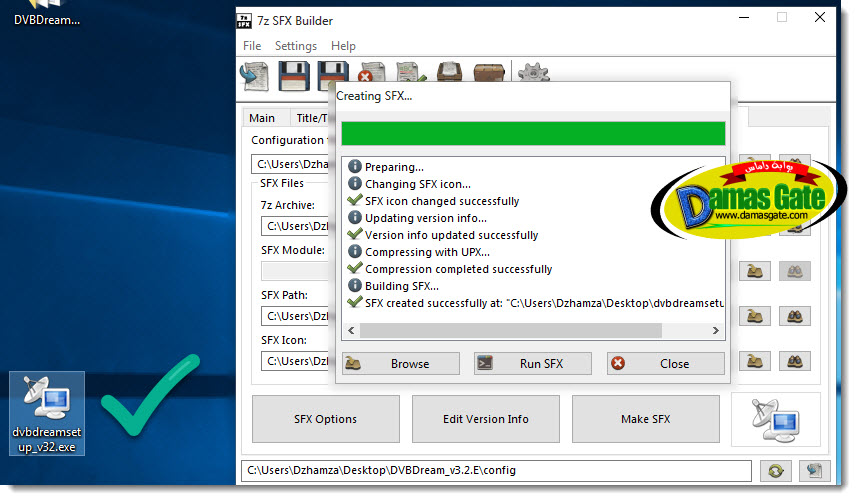This screenshot has width=856, height=500.
Task: Open the File menu
Action: (252, 46)
